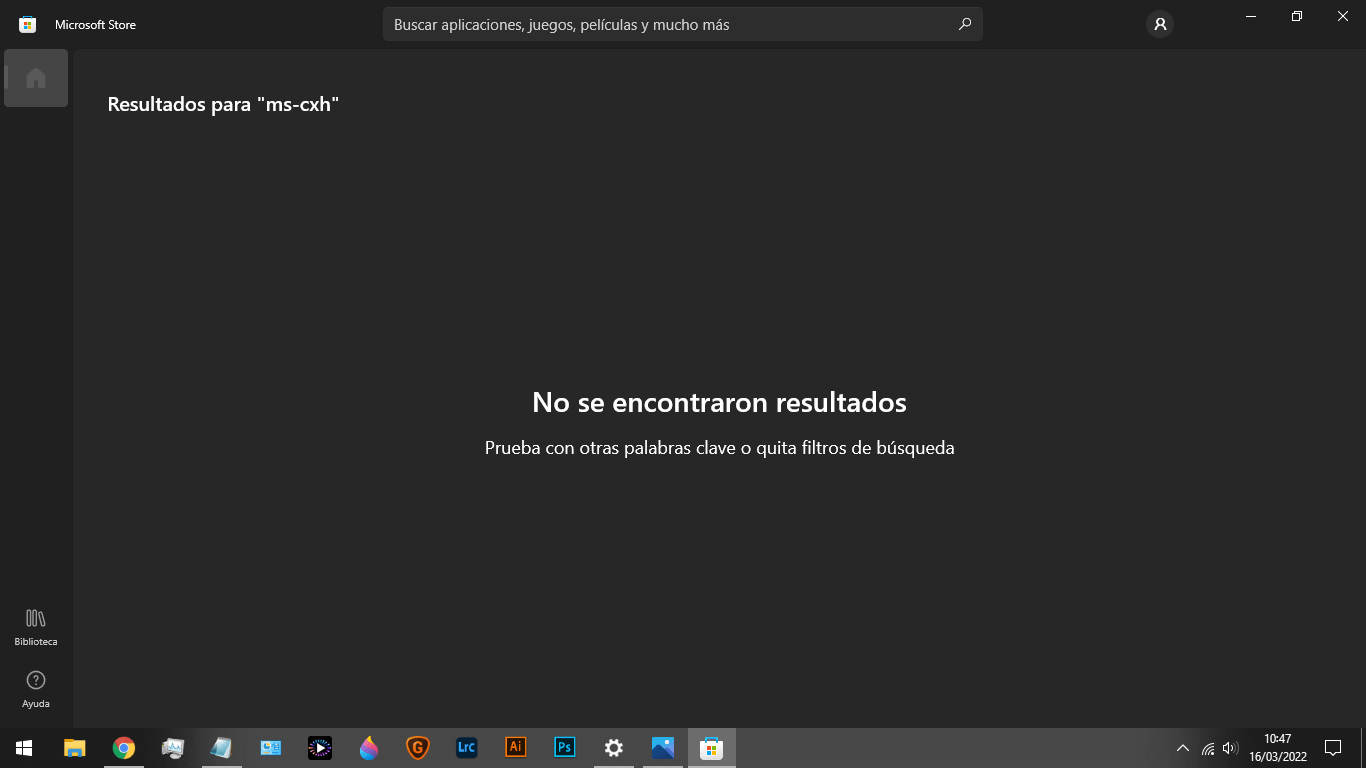Expand the hidden system tray icons
Screen dimensions: 1366x768
[1183, 748]
